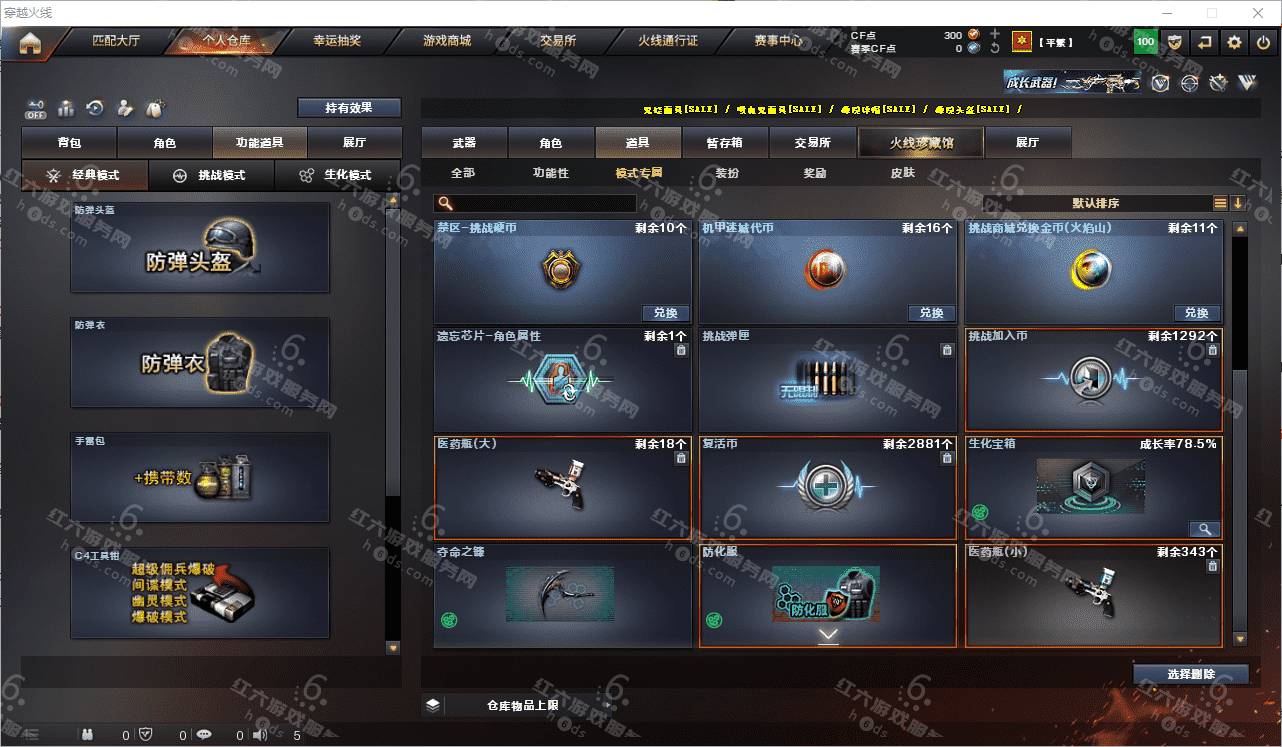This screenshot has width=1282, height=747.
Task: Open the settings gear icon
Action: click(1234, 42)
